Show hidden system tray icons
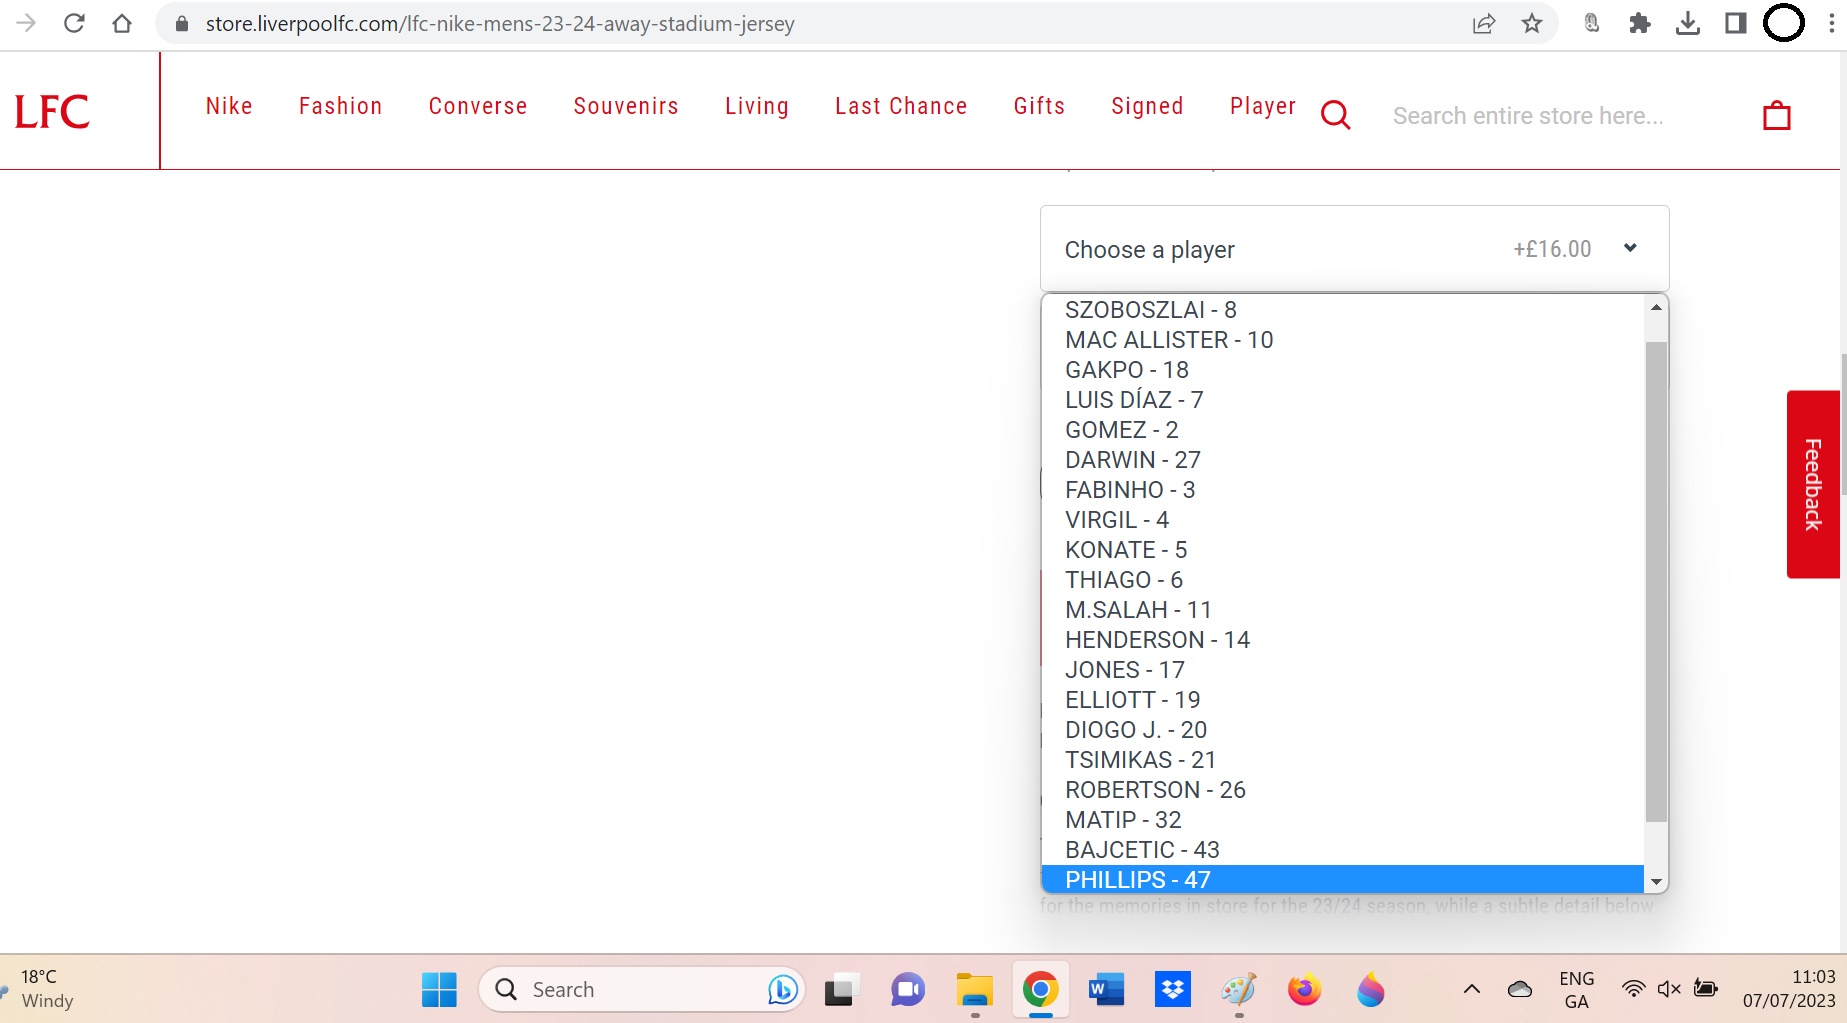Screen dimensions: 1847x1023 tap(1472, 990)
